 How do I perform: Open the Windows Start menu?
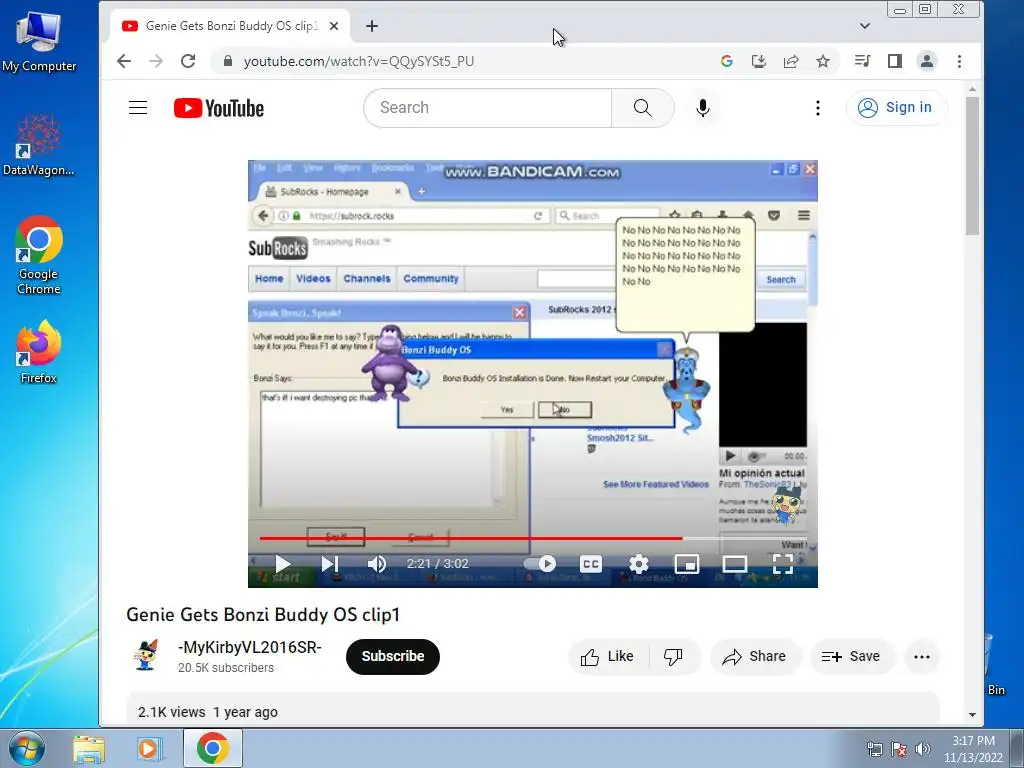(x=27, y=748)
